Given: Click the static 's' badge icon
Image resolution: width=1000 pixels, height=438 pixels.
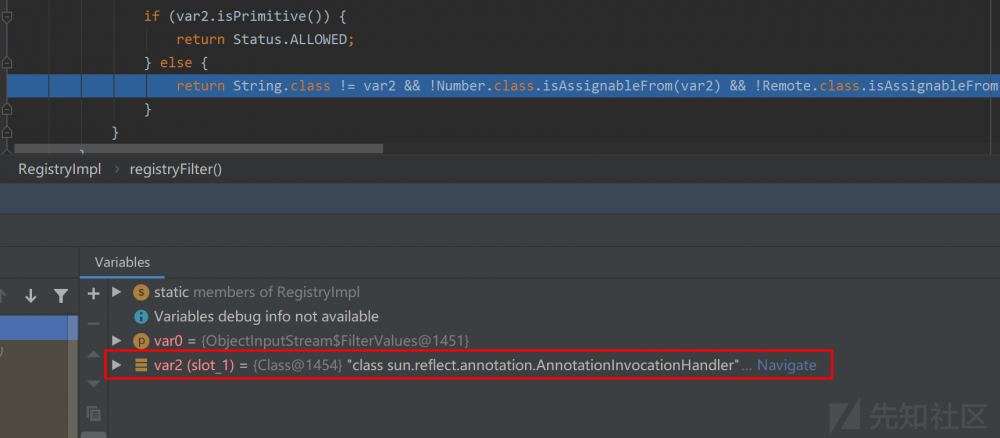Looking at the screenshot, I should [140, 293].
